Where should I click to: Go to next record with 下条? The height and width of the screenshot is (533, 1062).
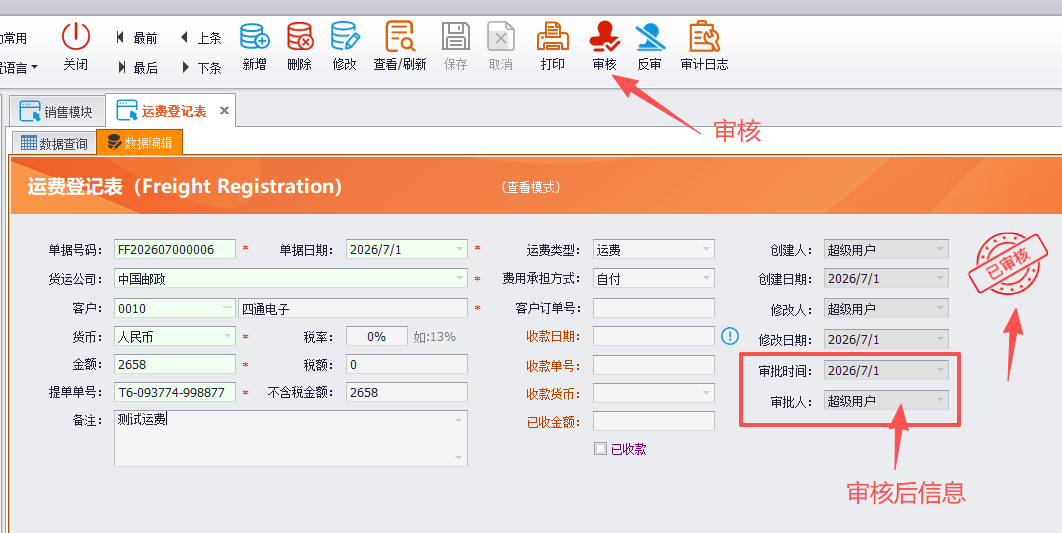pyautogui.click(x=201, y=67)
